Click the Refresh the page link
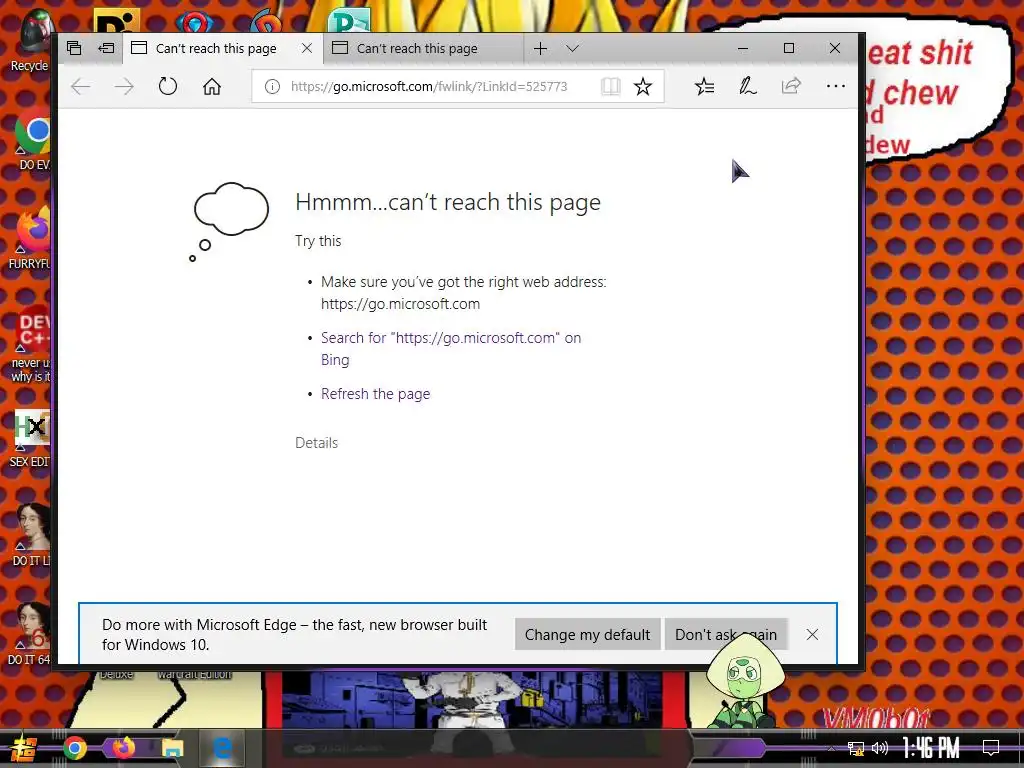1024x768 pixels. point(376,394)
